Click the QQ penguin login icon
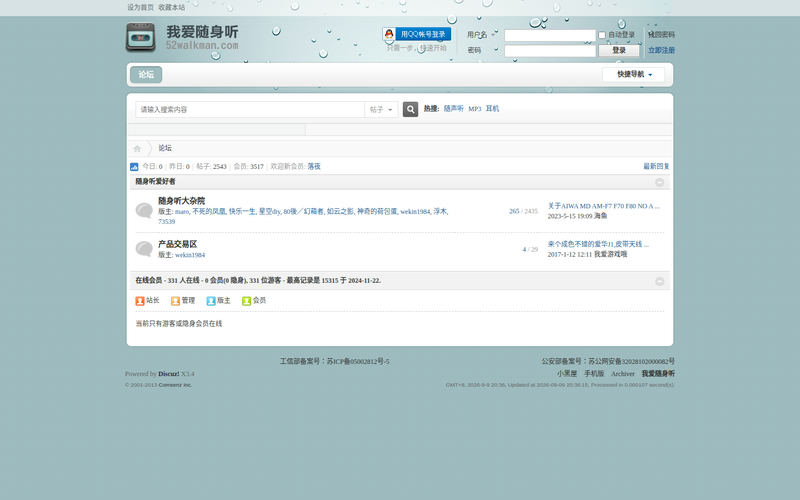Viewport: 800px width, 500px height. [389, 34]
